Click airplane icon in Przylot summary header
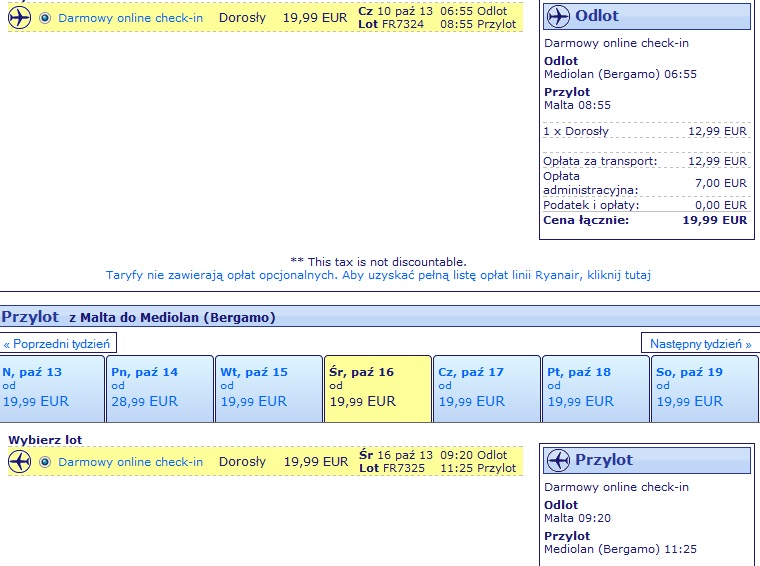The width and height of the screenshot is (760, 566). pos(558,460)
